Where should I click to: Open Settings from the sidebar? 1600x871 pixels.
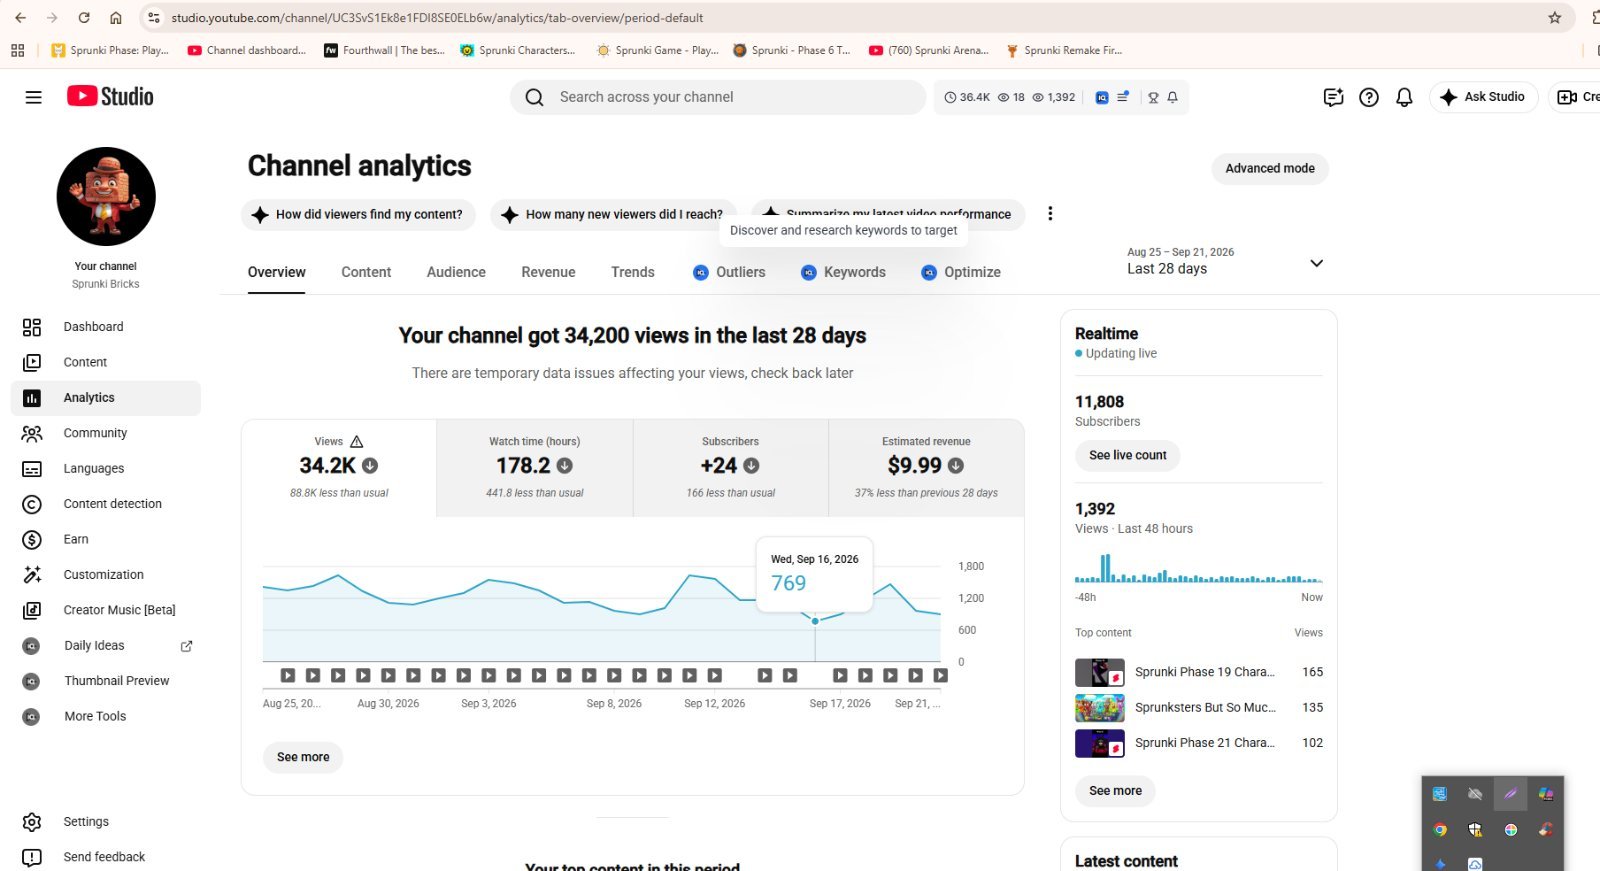click(105, 822)
